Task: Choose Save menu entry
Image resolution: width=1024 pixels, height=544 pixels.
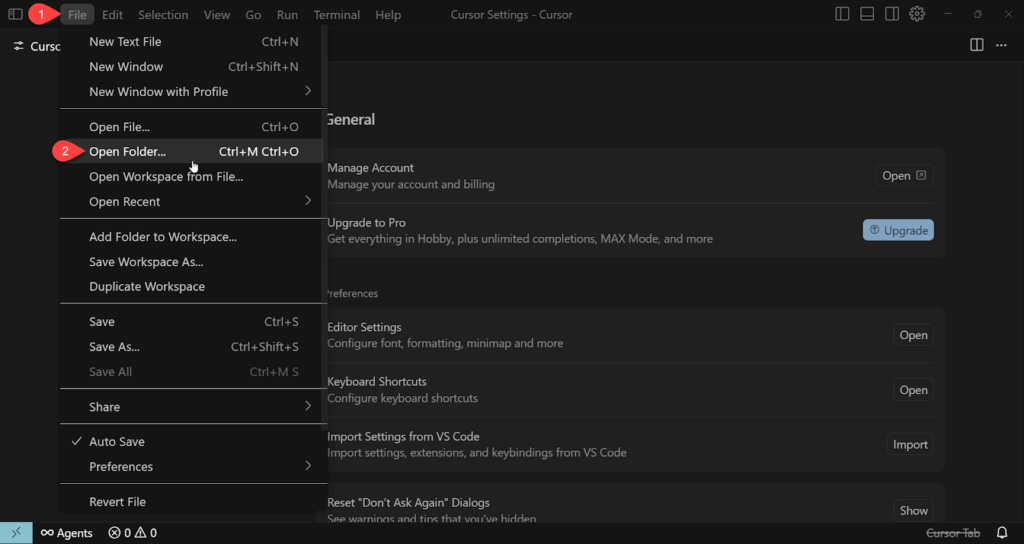Action: point(191,322)
